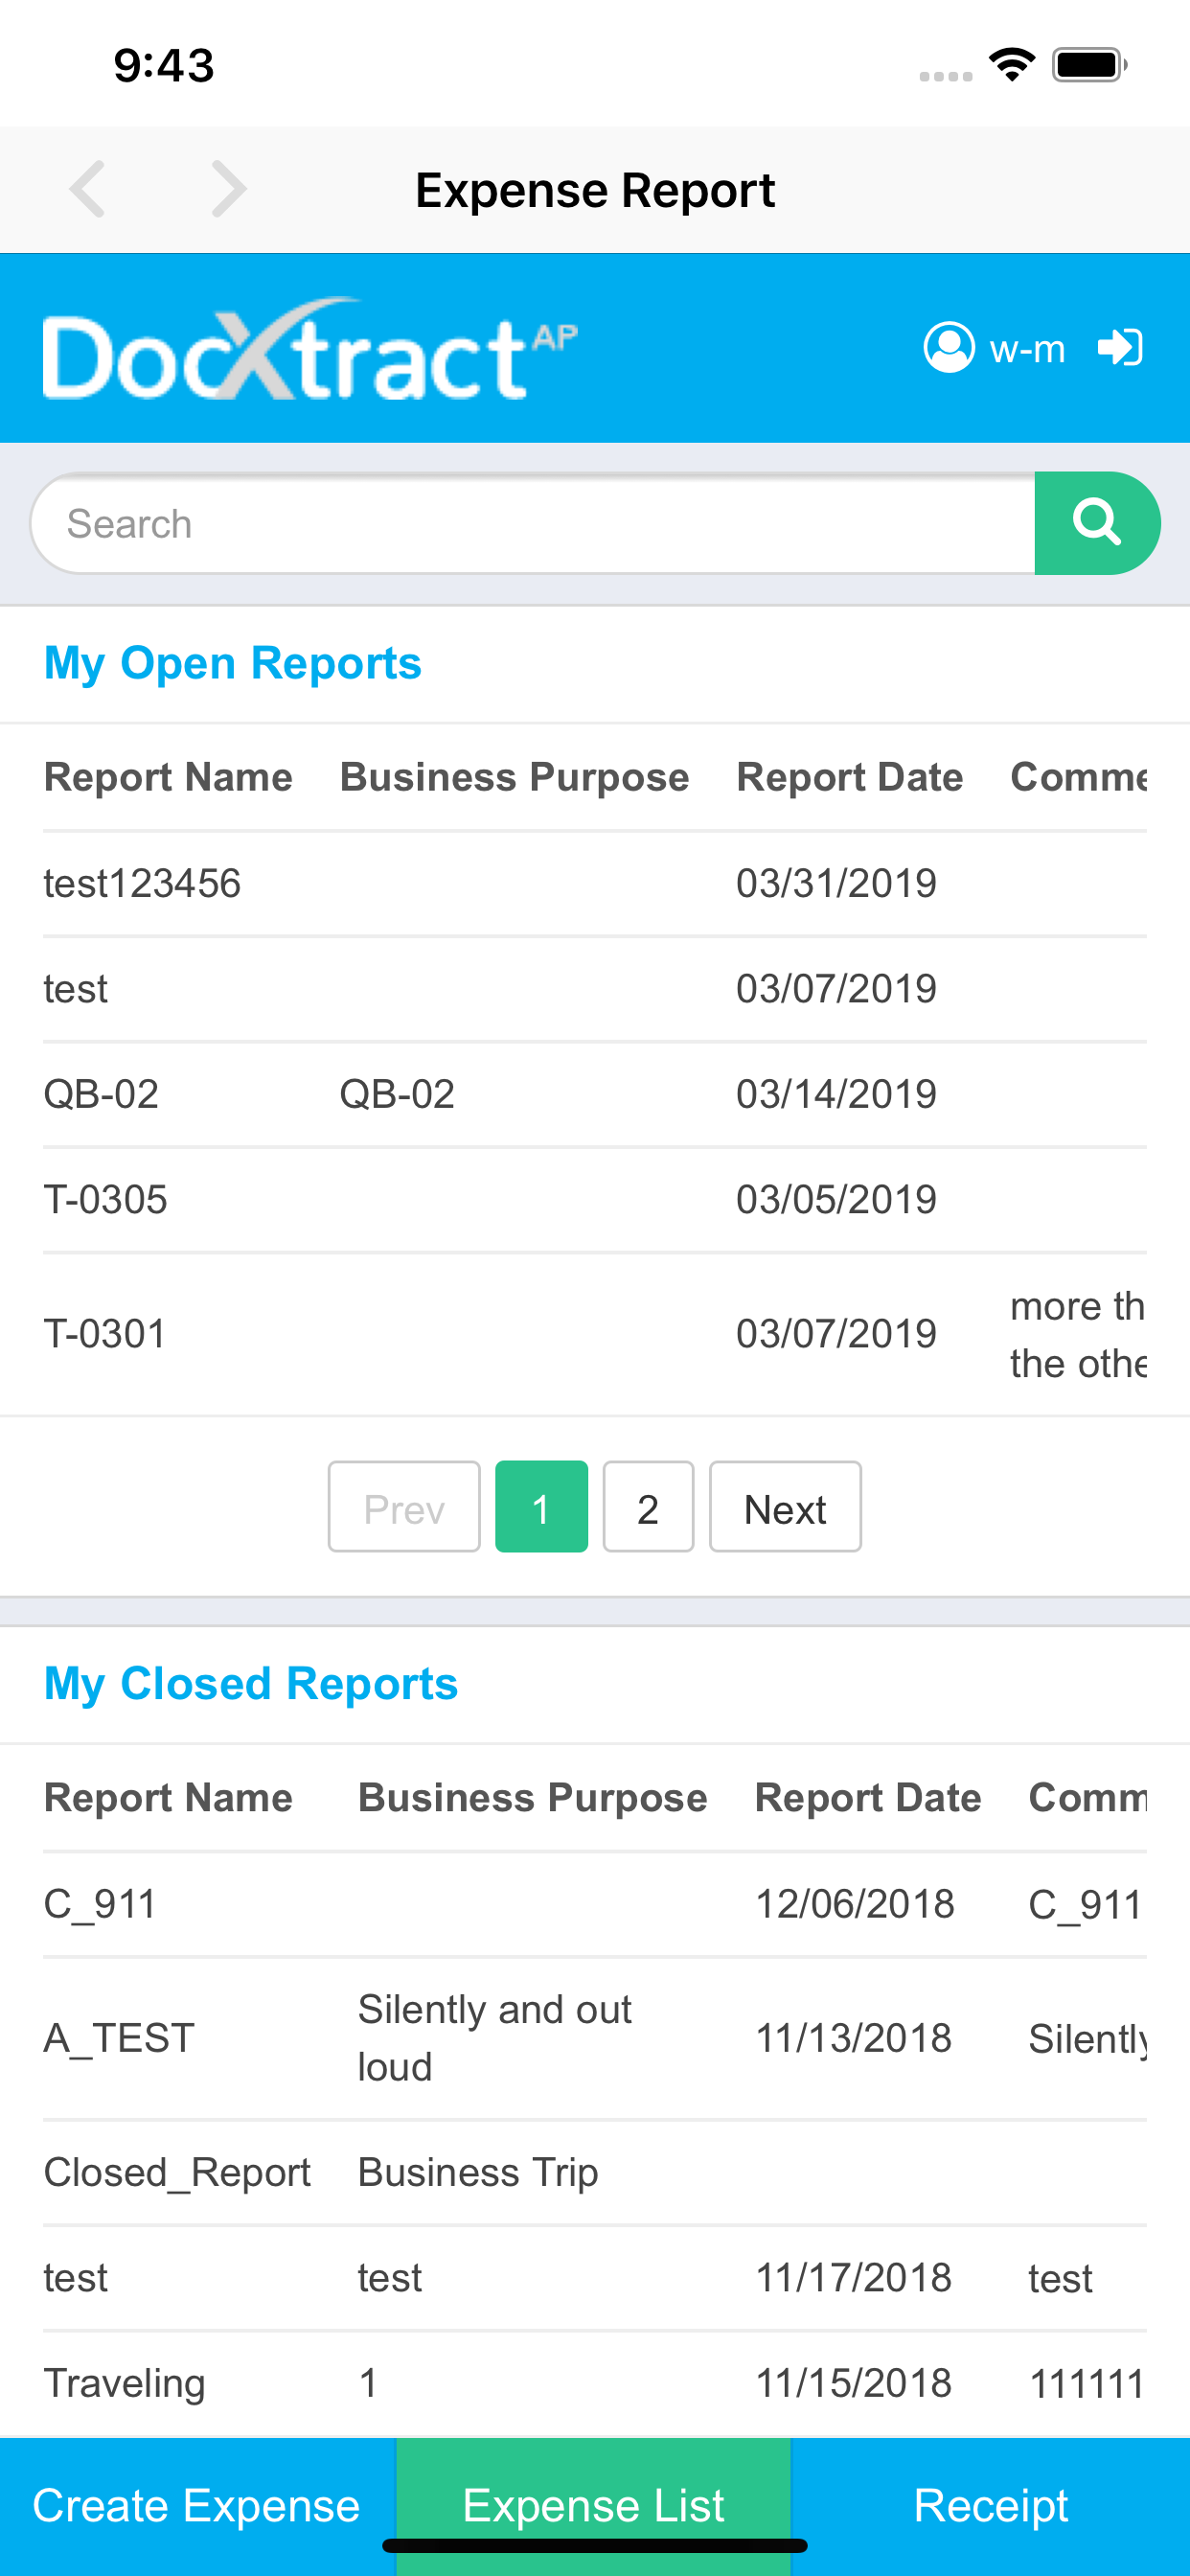Click the Next pagination button

tap(785, 1507)
